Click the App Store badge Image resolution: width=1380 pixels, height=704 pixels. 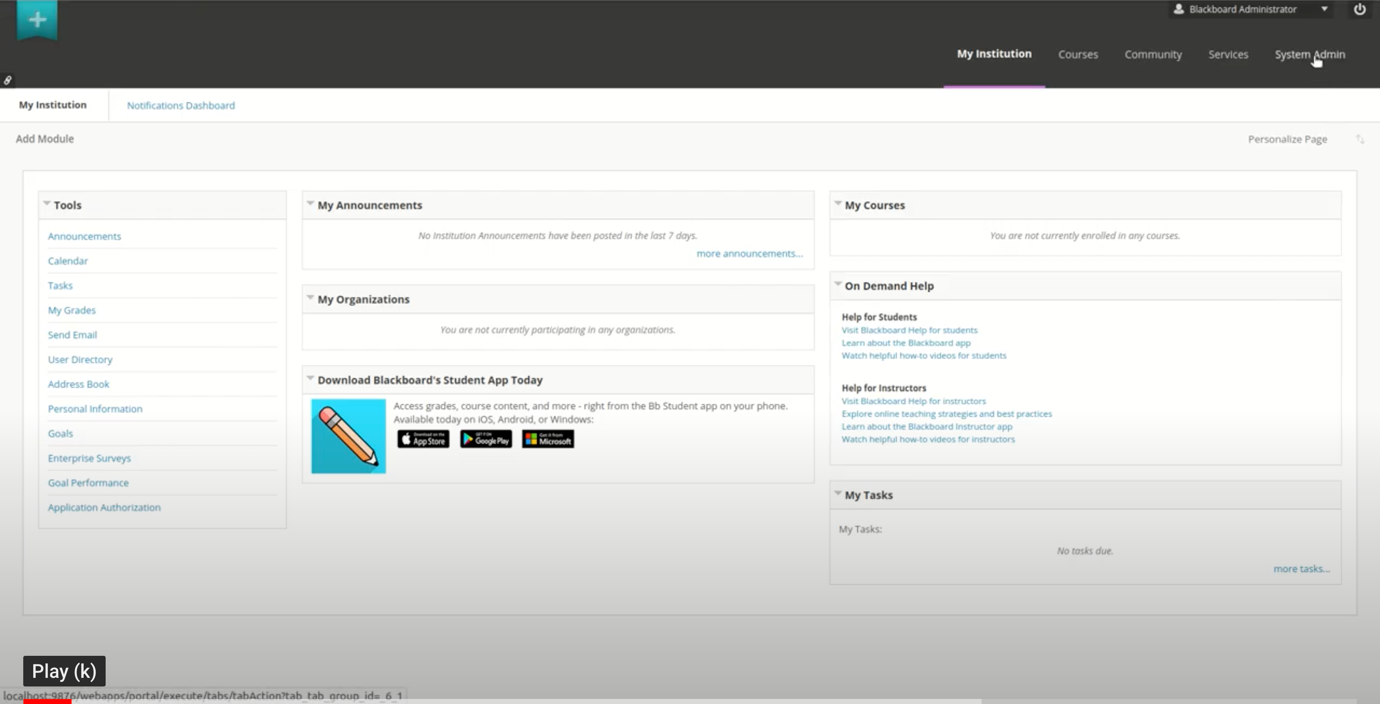coord(423,439)
